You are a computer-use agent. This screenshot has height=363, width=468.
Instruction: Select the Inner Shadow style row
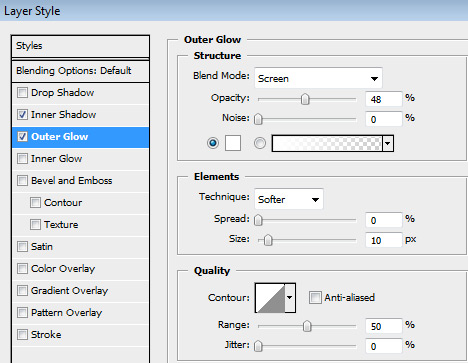(80, 114)
